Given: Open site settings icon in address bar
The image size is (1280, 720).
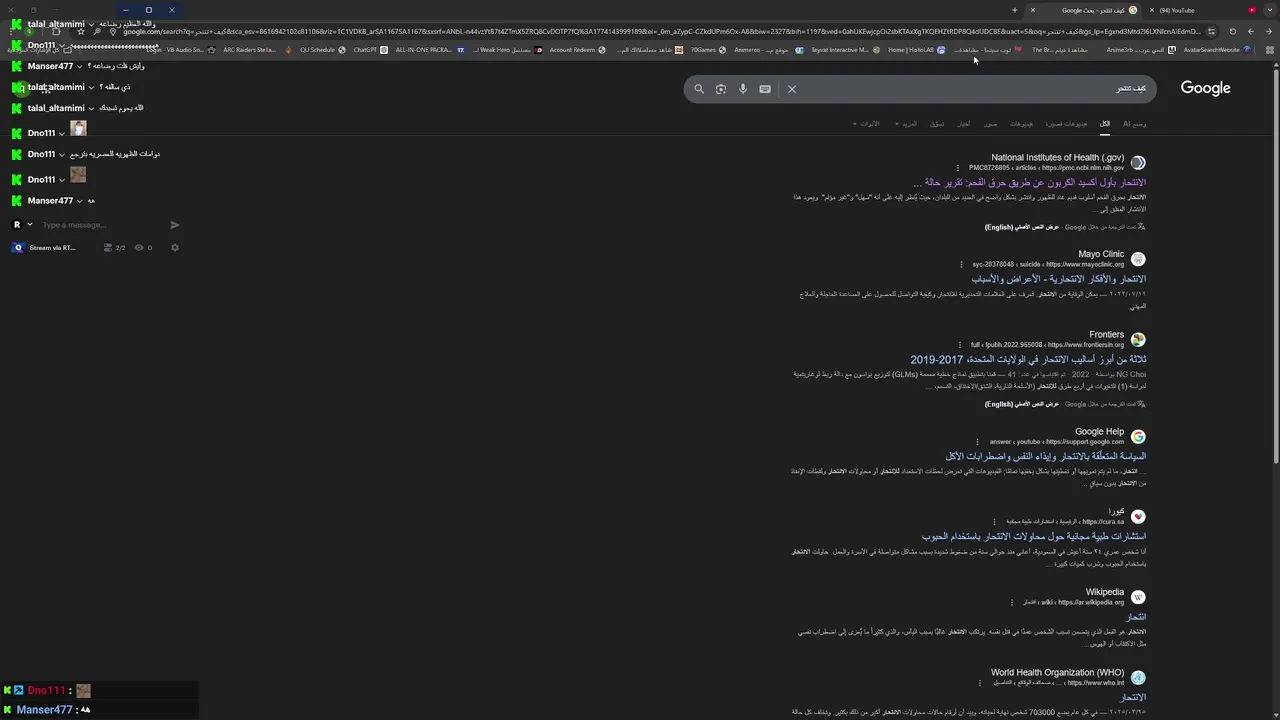Looking at the screenshot, I should point(1212,31).
